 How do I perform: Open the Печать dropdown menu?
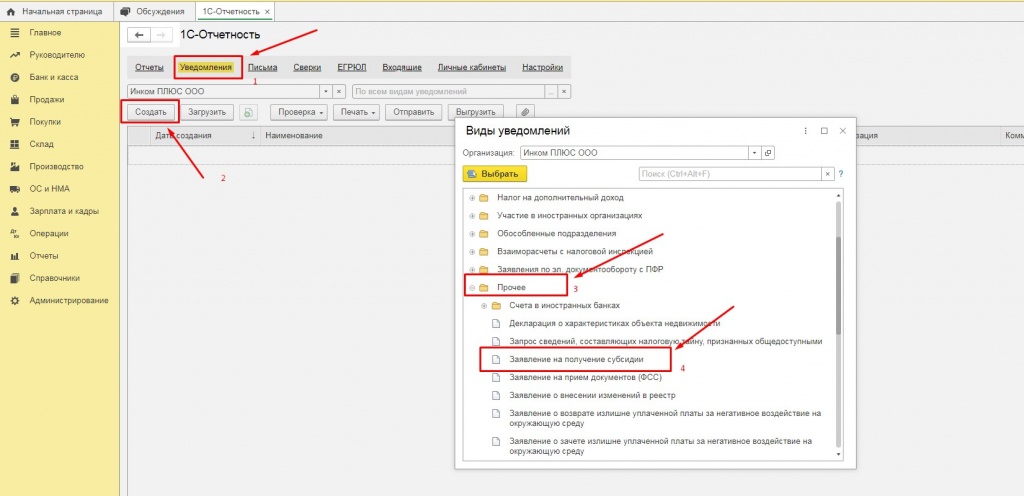coord(357,112)
